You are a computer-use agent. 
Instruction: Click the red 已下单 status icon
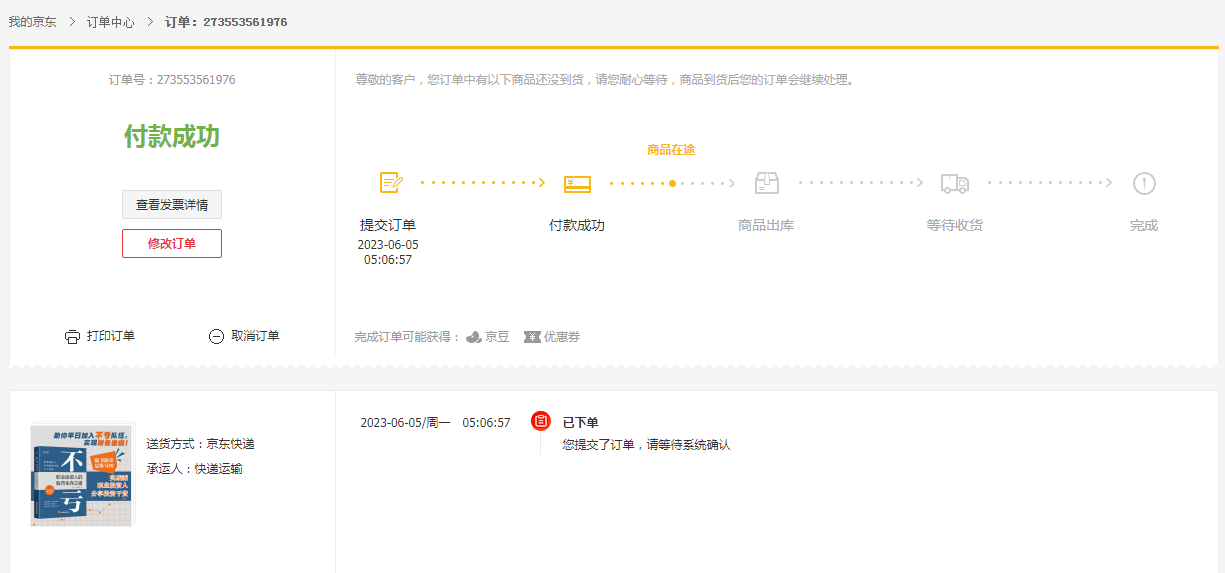541,422
